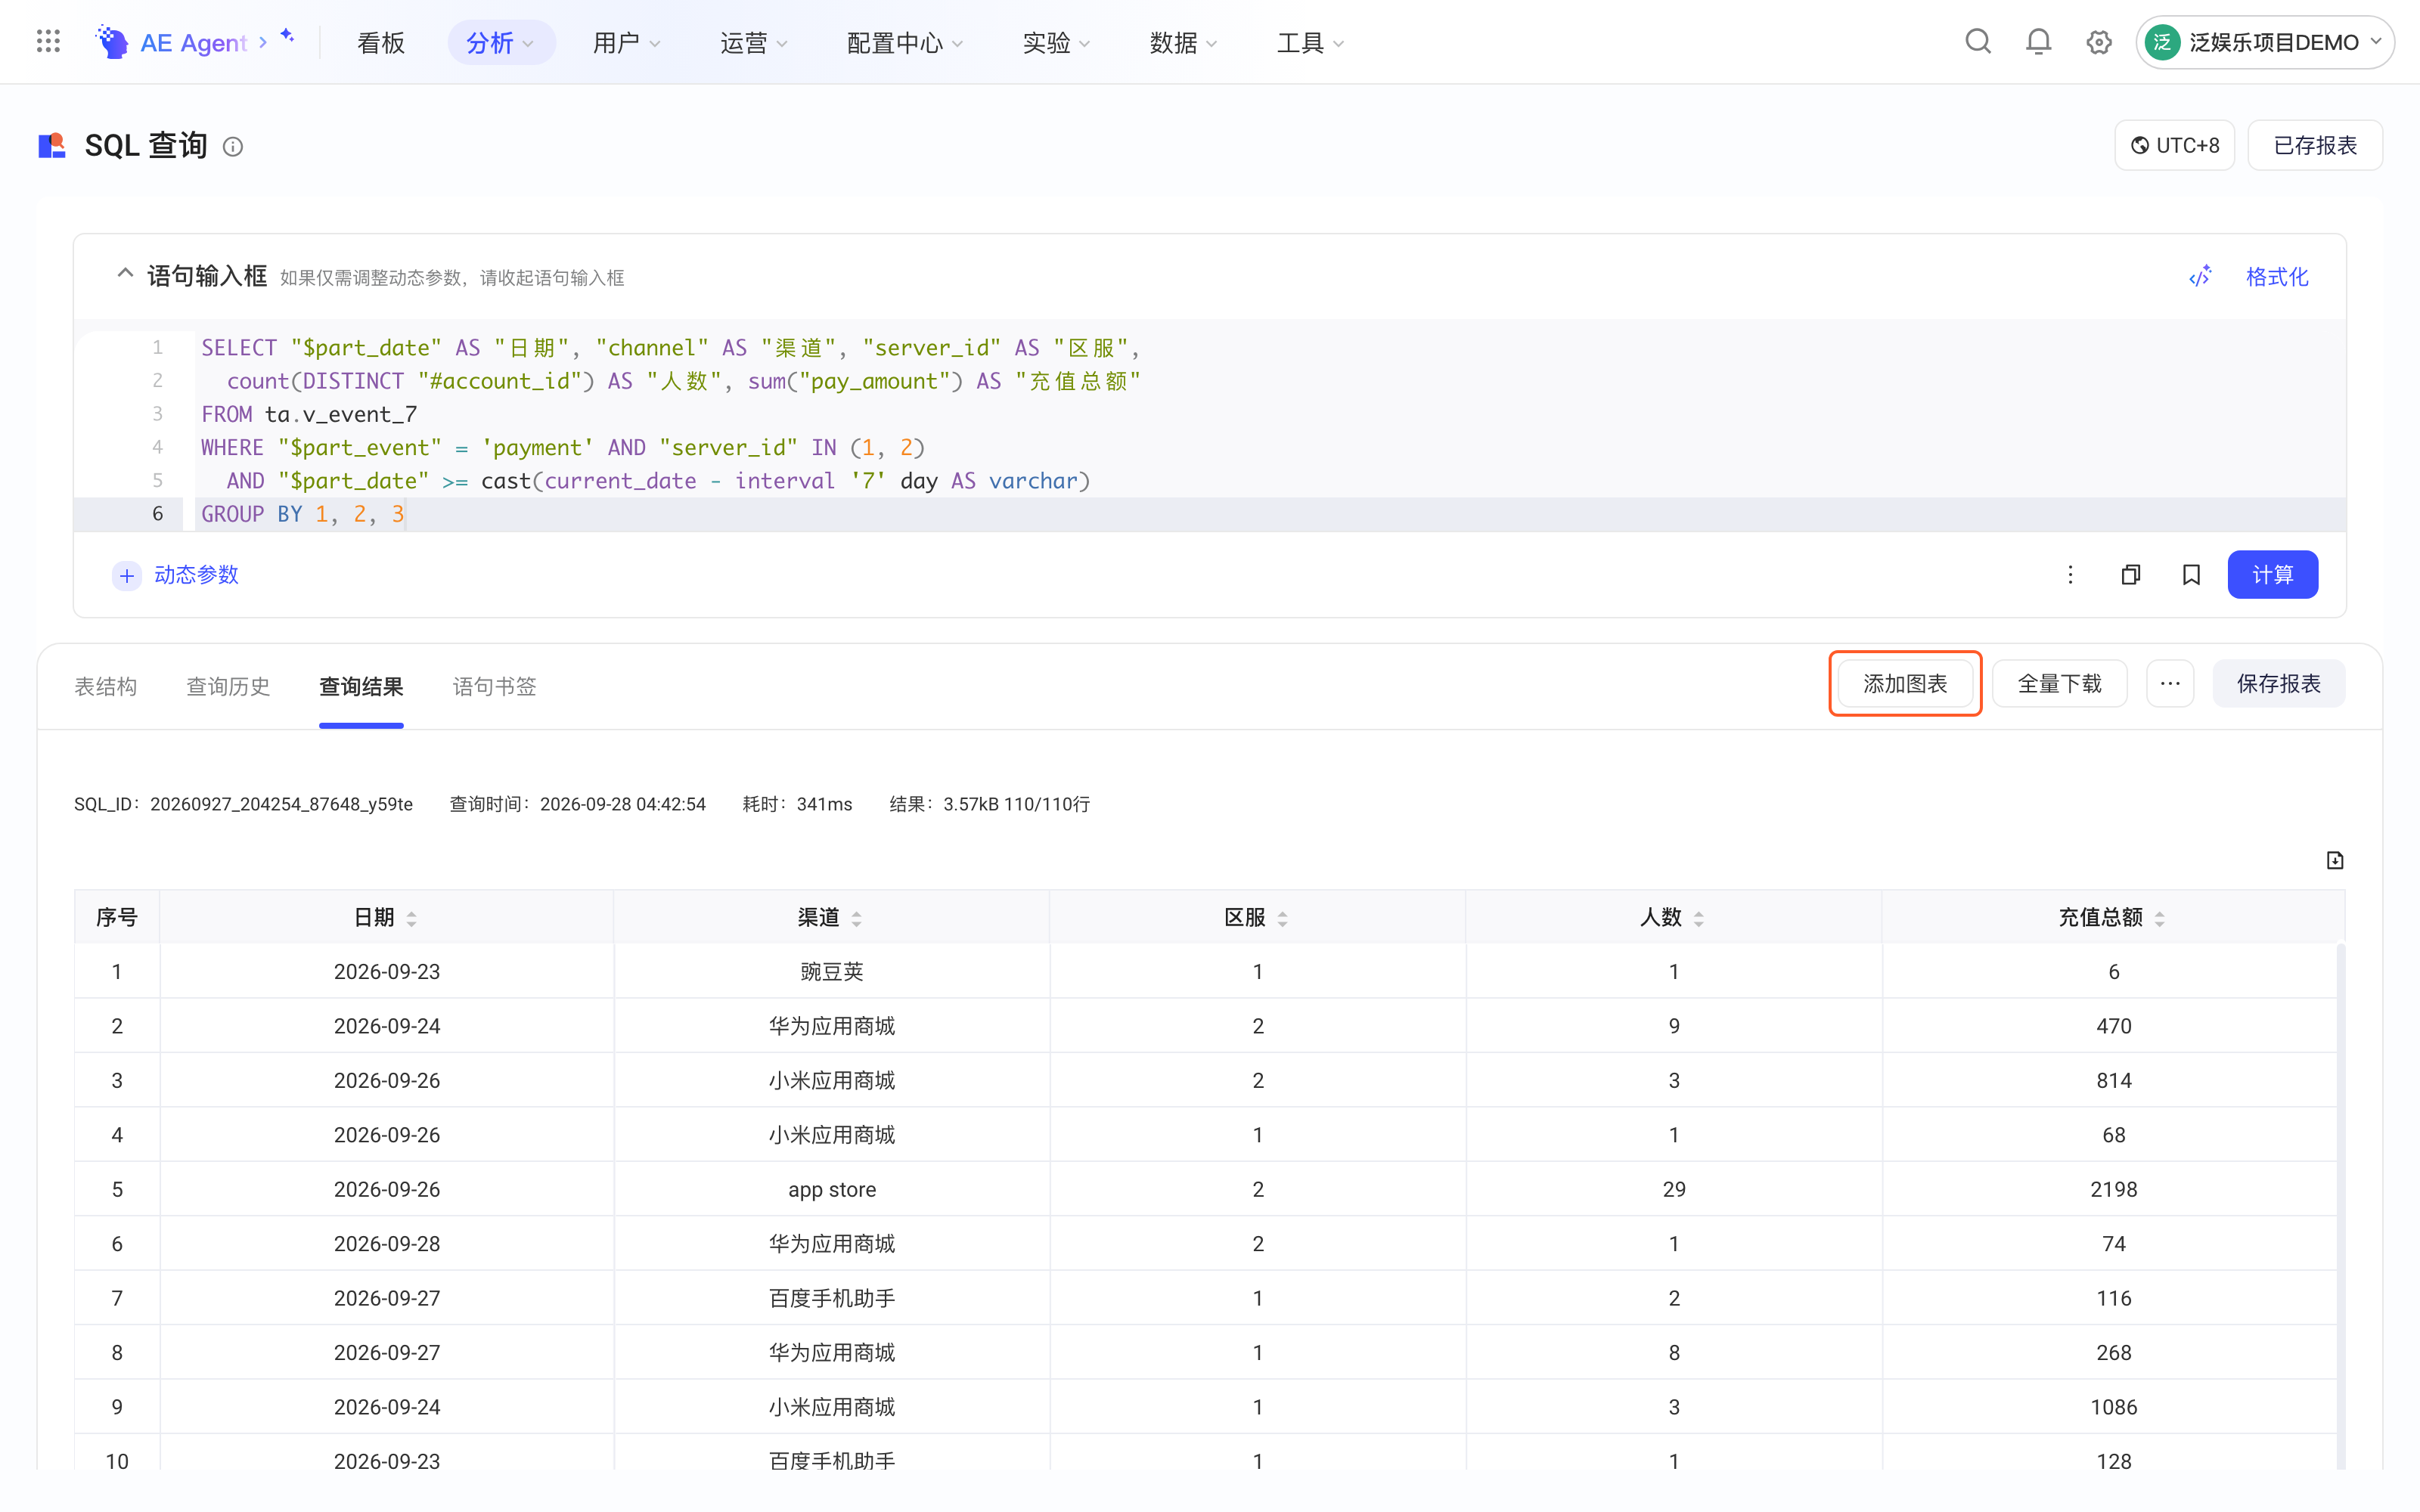Viewport: 2420px width, 1512px height.
Task: Open the settings gear icon
Action: (x=2098, y=42)
